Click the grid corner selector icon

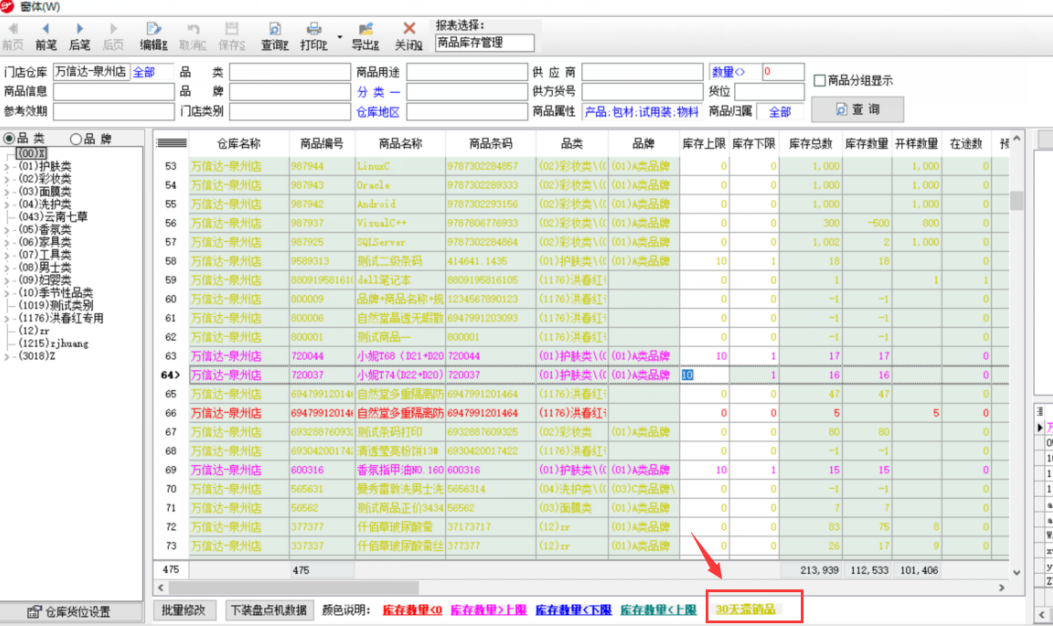(x=171, y=143)
